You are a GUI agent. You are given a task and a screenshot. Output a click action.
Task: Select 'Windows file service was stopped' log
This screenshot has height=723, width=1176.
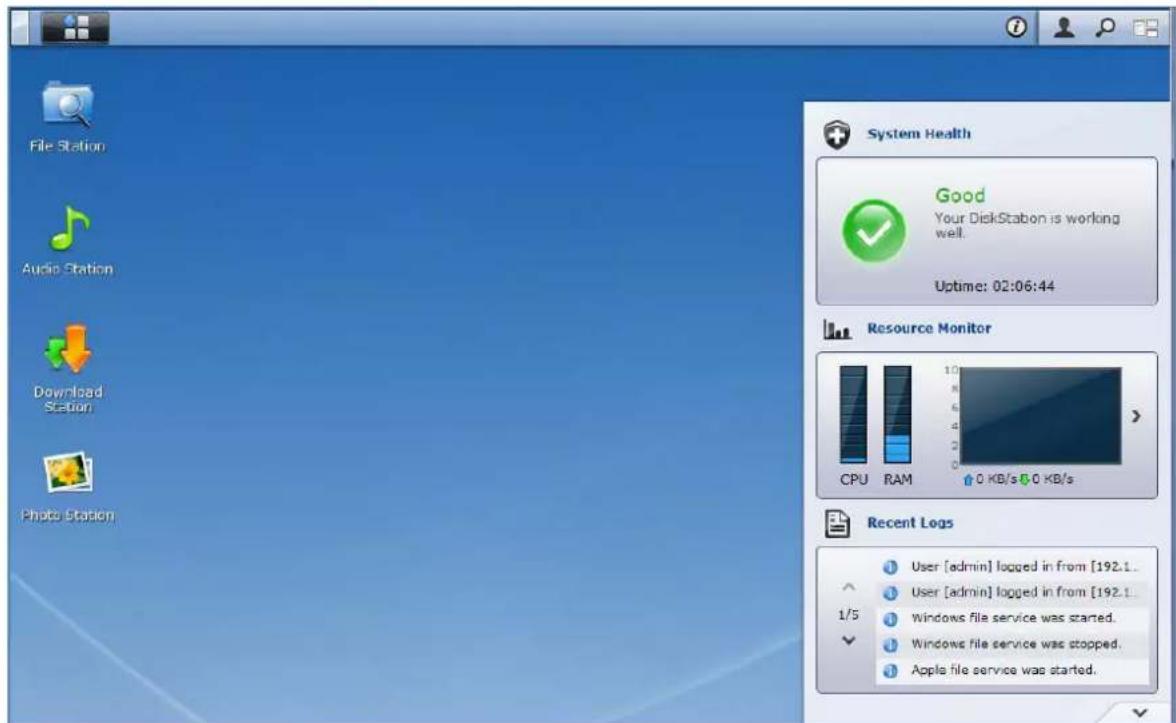point(1012,644)
